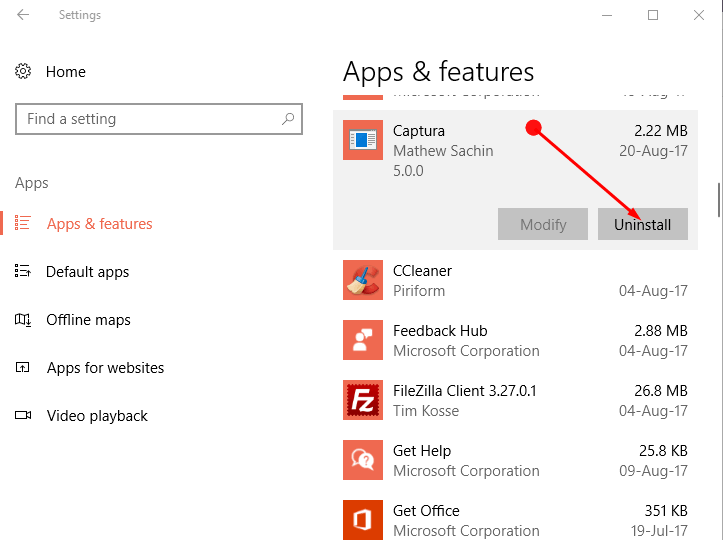Viewport: 723px width, 540px height.
Task: Close the Settings window
Action: coord(699,15)
